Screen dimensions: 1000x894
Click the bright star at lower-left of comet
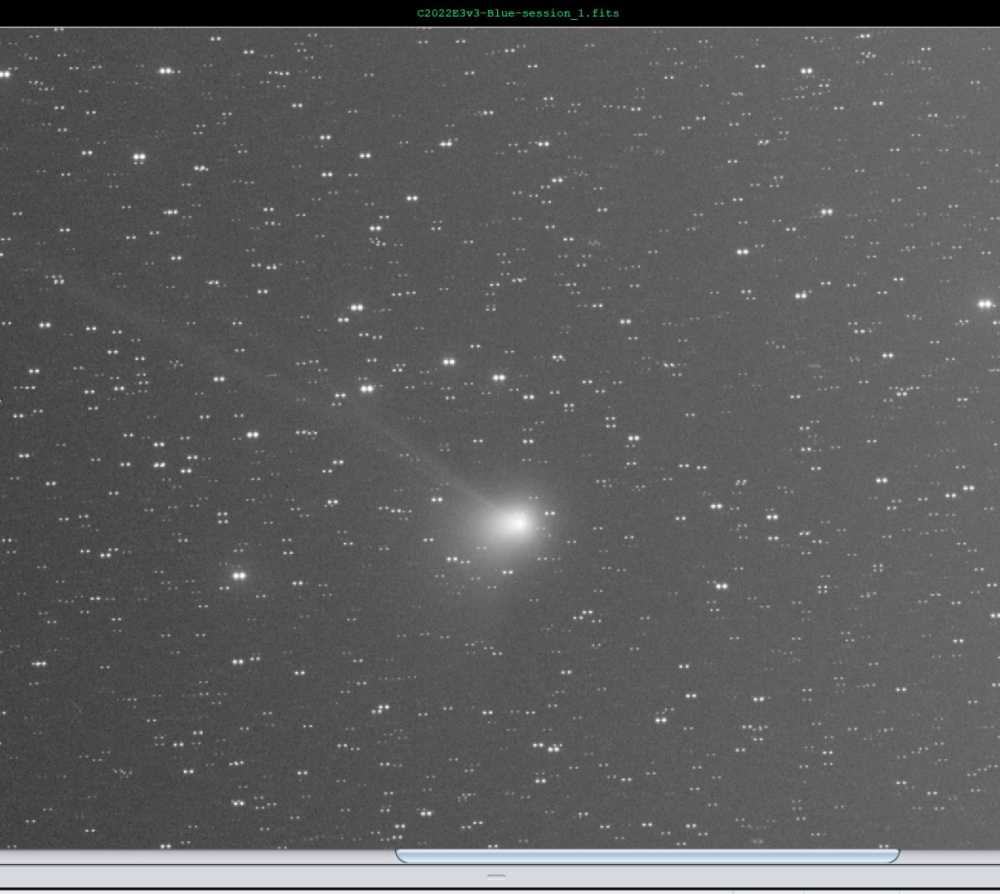(x=239, y=575)
